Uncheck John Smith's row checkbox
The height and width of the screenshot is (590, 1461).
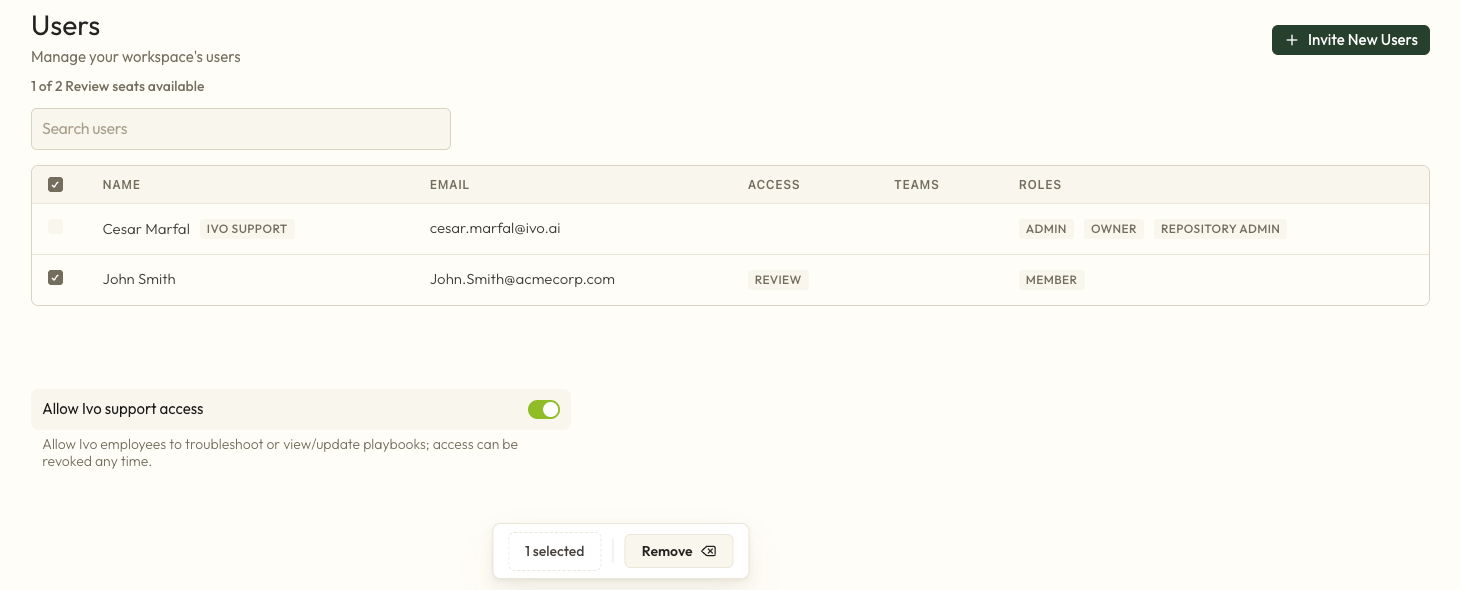(56, 278)
